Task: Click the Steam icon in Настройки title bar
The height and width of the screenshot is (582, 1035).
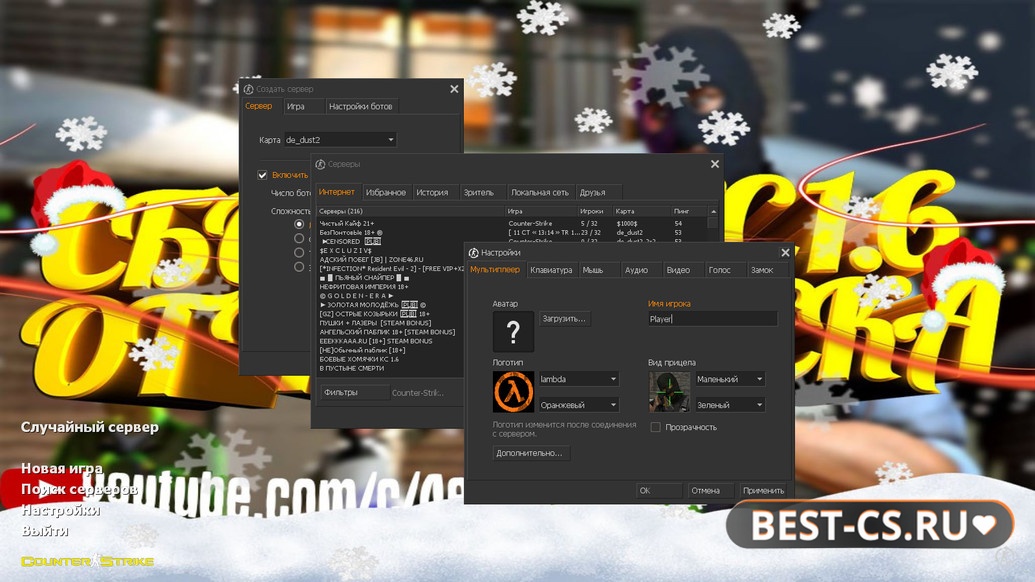Action: [473, 253]
